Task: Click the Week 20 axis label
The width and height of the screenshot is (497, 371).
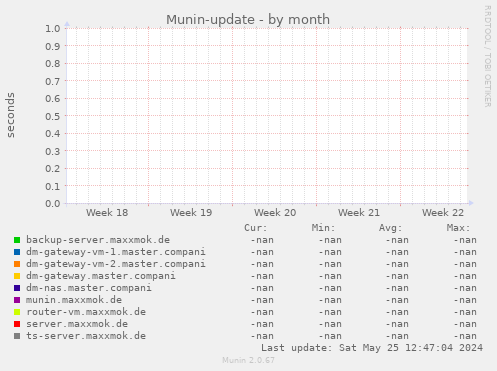Action: (275, 213)
